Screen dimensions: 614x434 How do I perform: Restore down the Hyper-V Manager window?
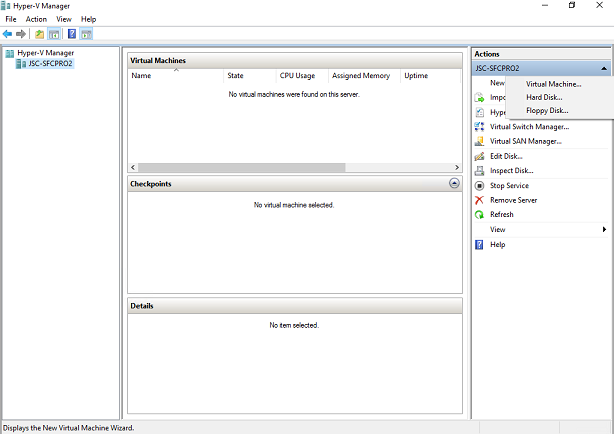tap(572, 5)
